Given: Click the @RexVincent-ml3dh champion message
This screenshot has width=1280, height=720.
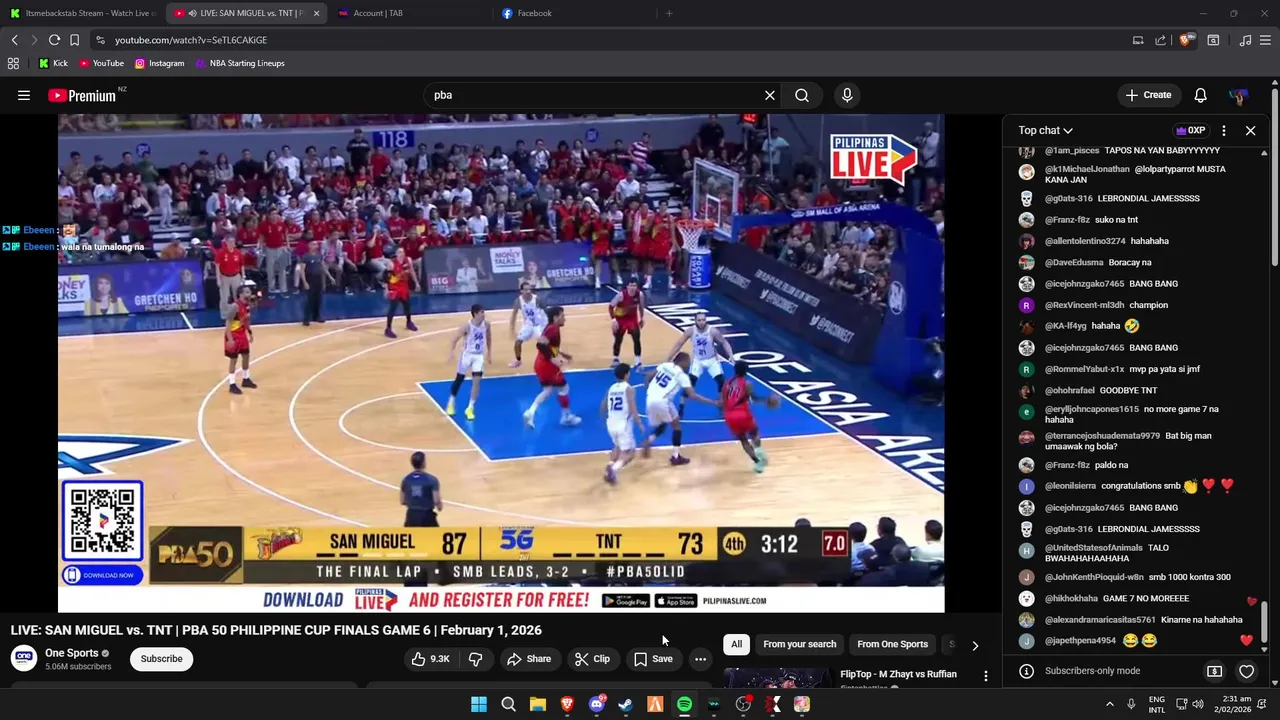Looking at the screenshot, I should click(1148, 305).
